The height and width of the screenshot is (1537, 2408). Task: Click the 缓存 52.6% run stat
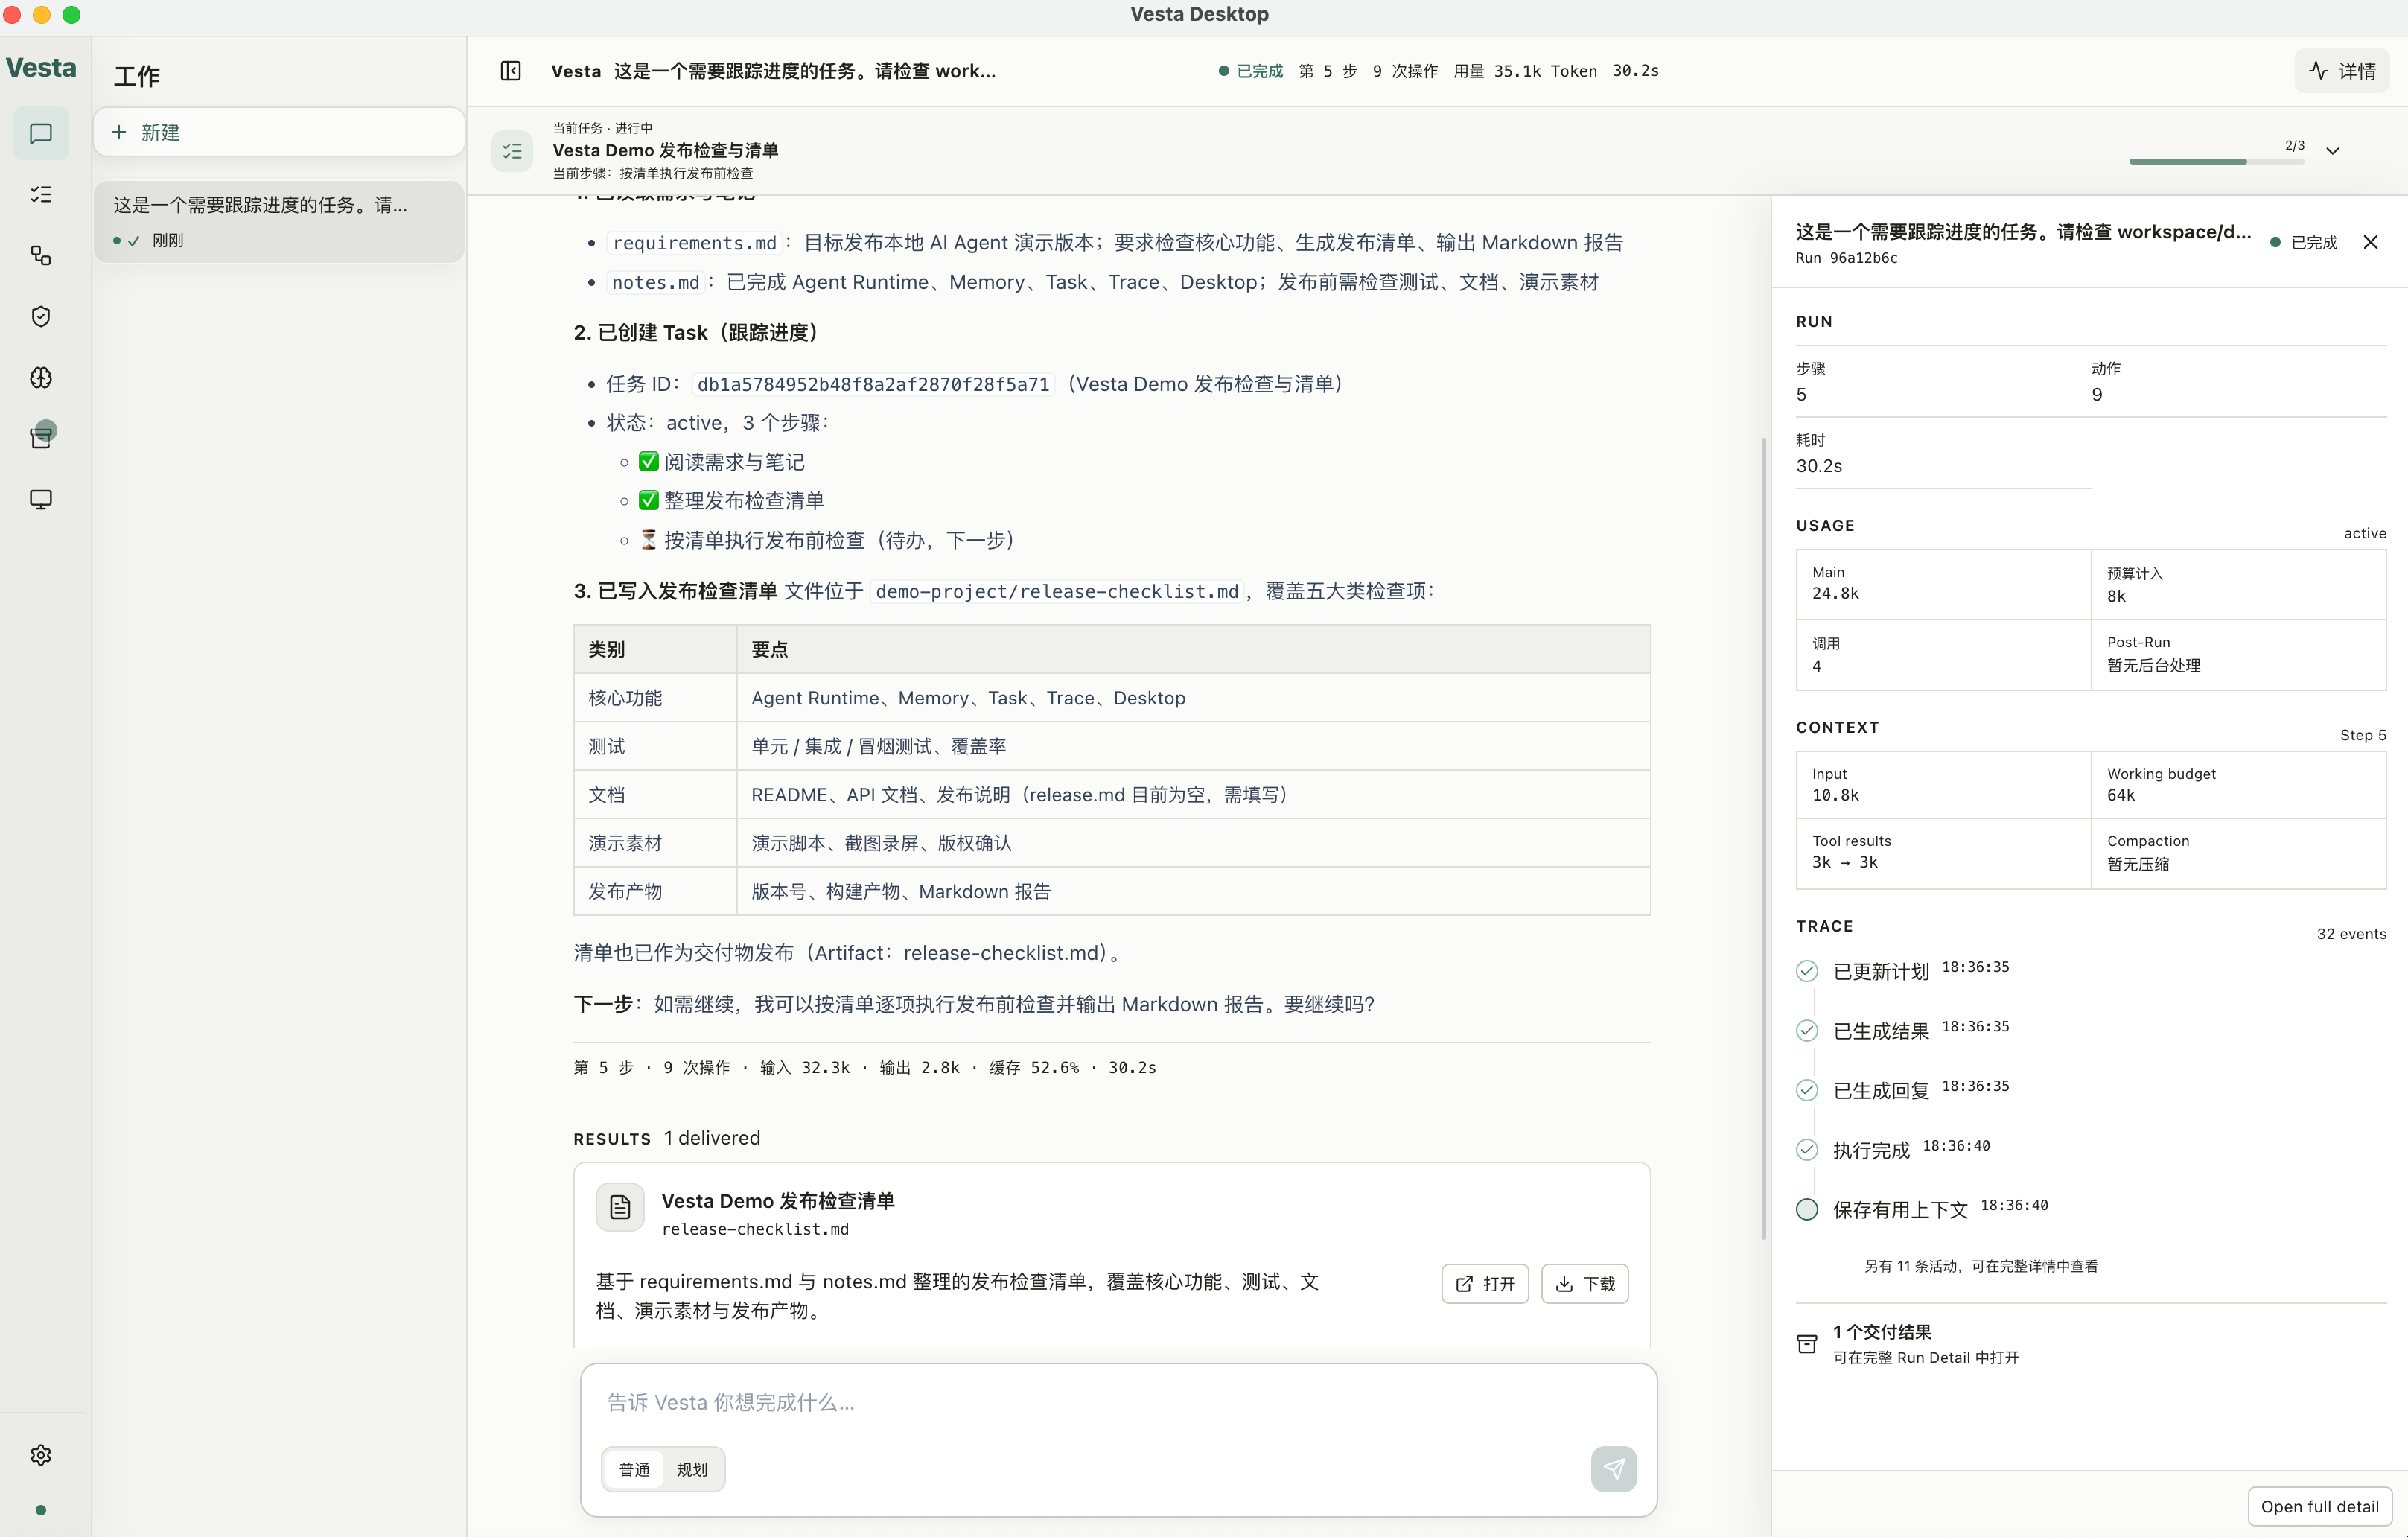tap(1034, 1068)
